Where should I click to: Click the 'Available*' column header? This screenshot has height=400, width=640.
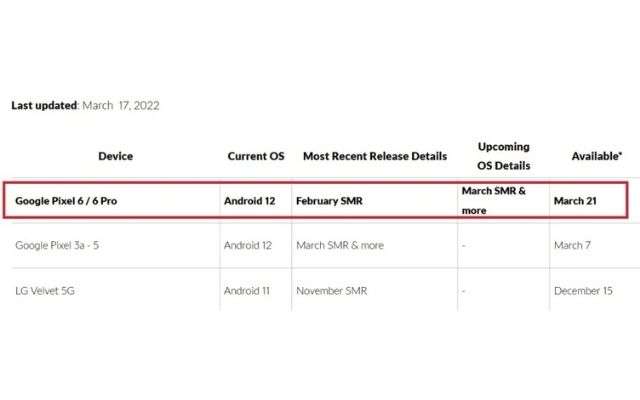pos(597,156)
